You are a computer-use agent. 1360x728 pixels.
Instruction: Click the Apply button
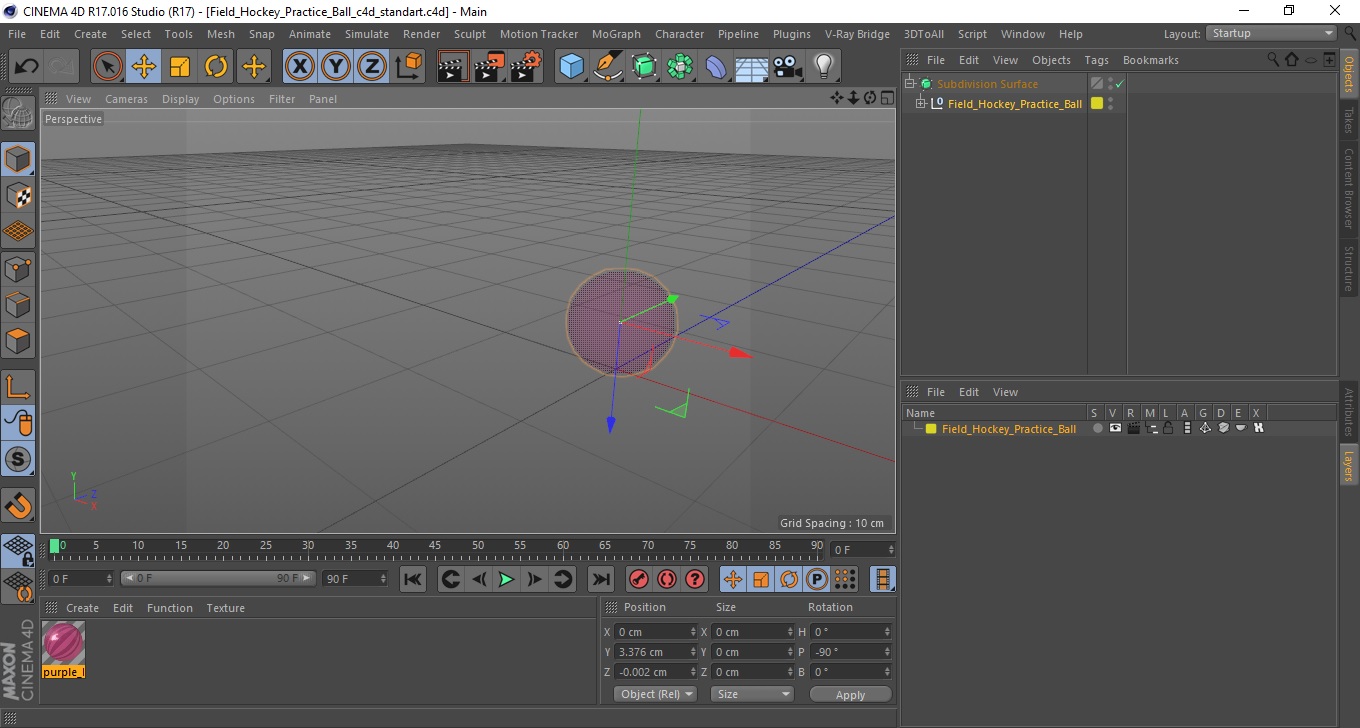(x=850, y=695)
